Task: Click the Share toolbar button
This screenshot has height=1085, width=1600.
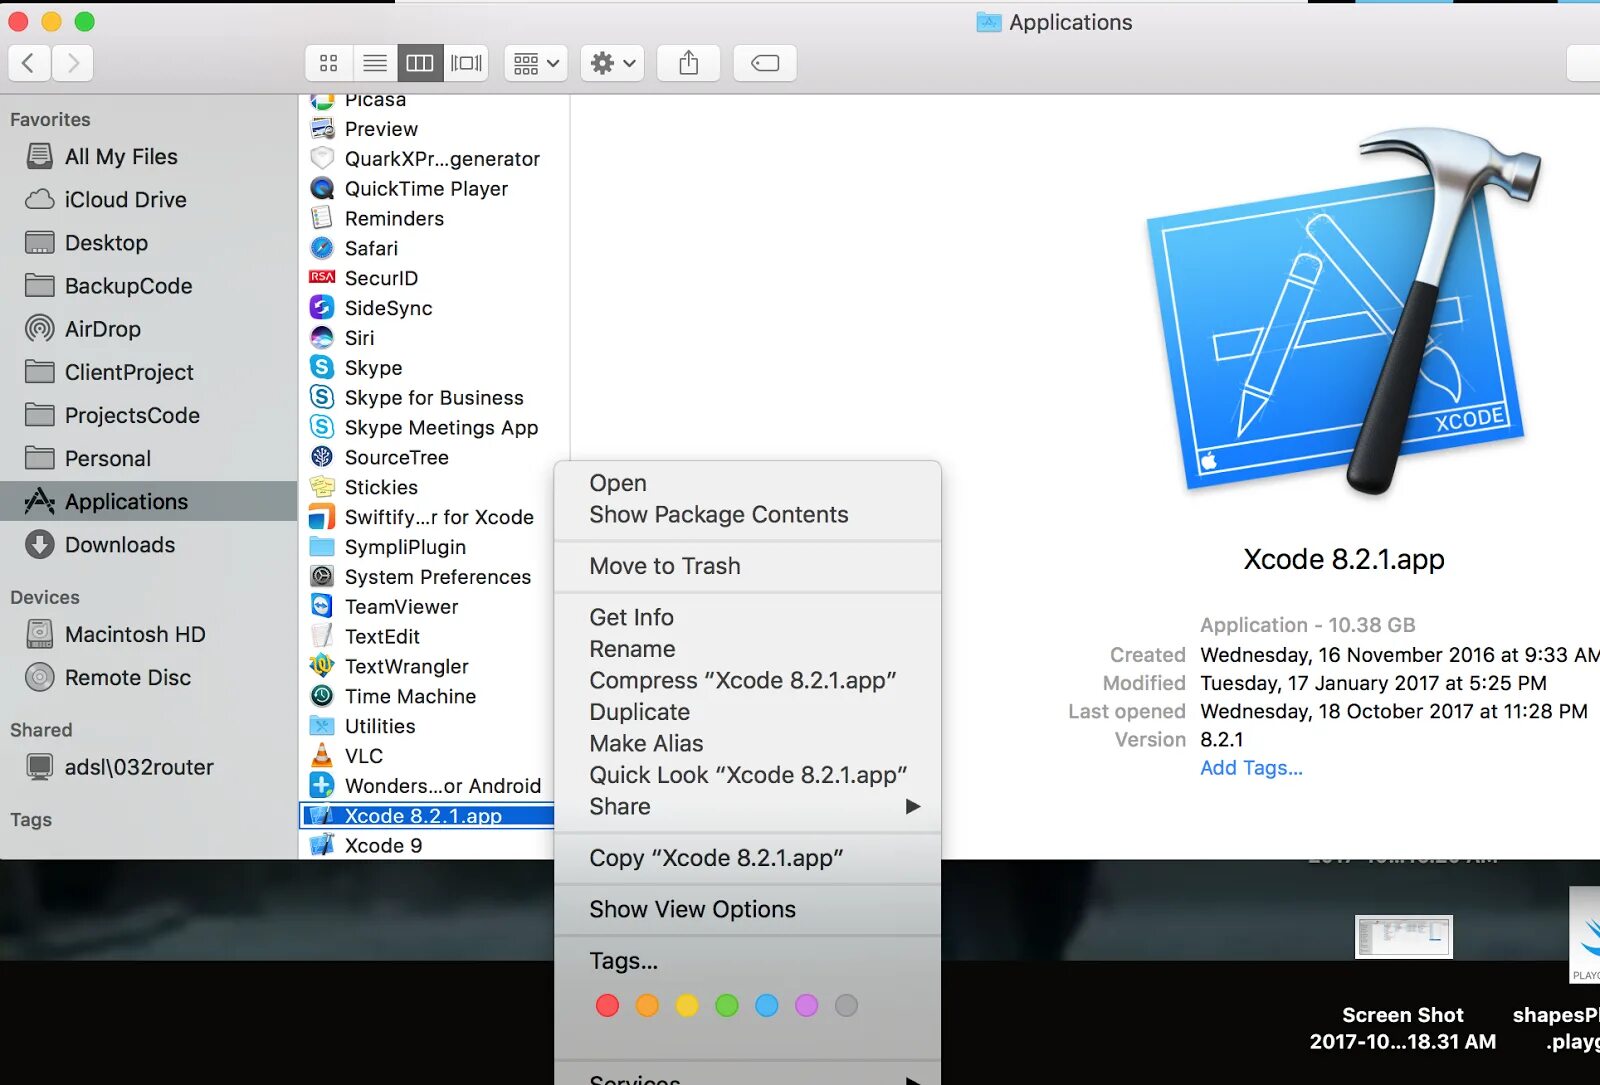Action: click(x=688, y=63)
